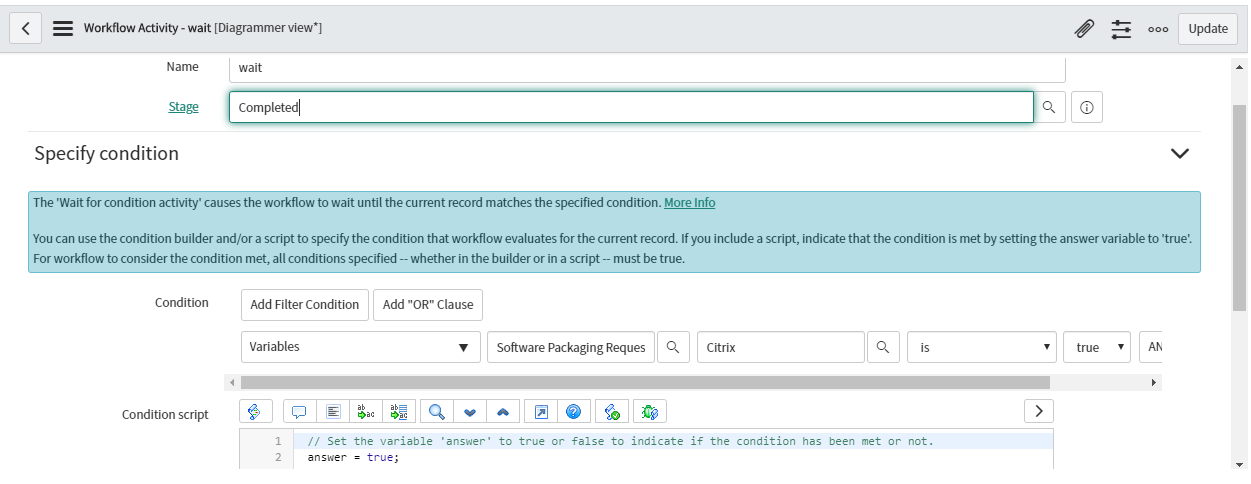Toggle the syntax editor icon
This screenshot has height=484, width=1251.
point(254,411)
